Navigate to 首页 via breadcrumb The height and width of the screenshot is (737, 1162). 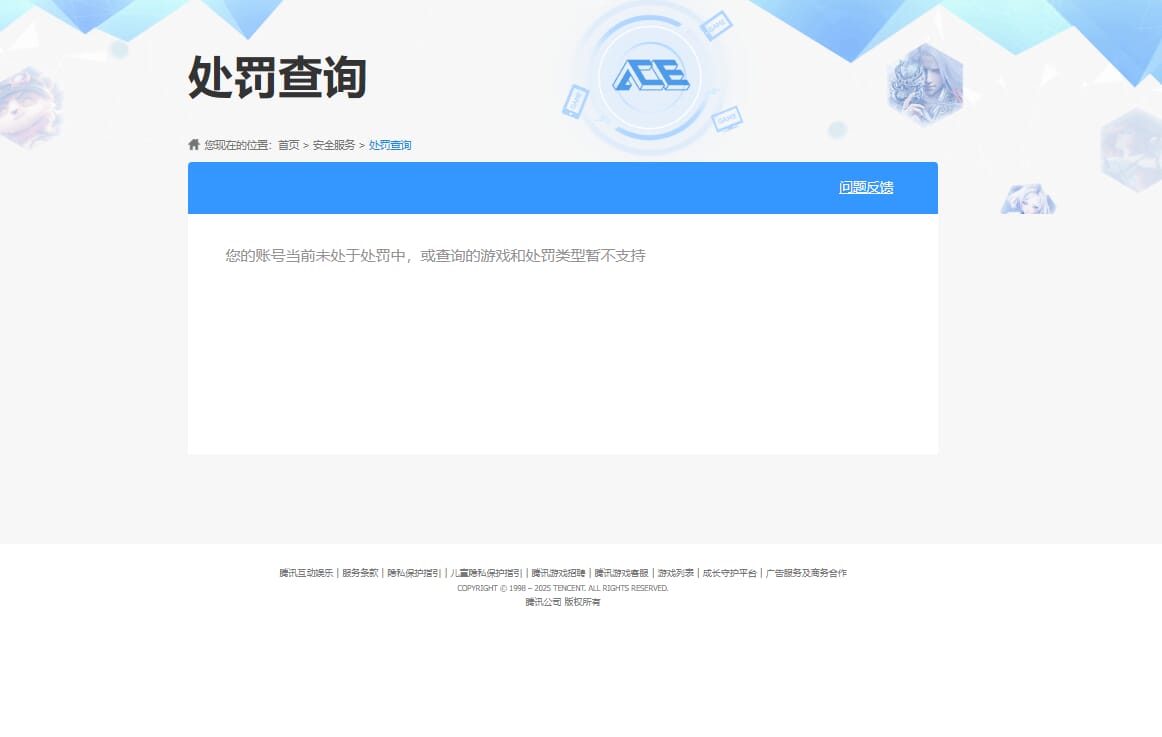(288, 144)
